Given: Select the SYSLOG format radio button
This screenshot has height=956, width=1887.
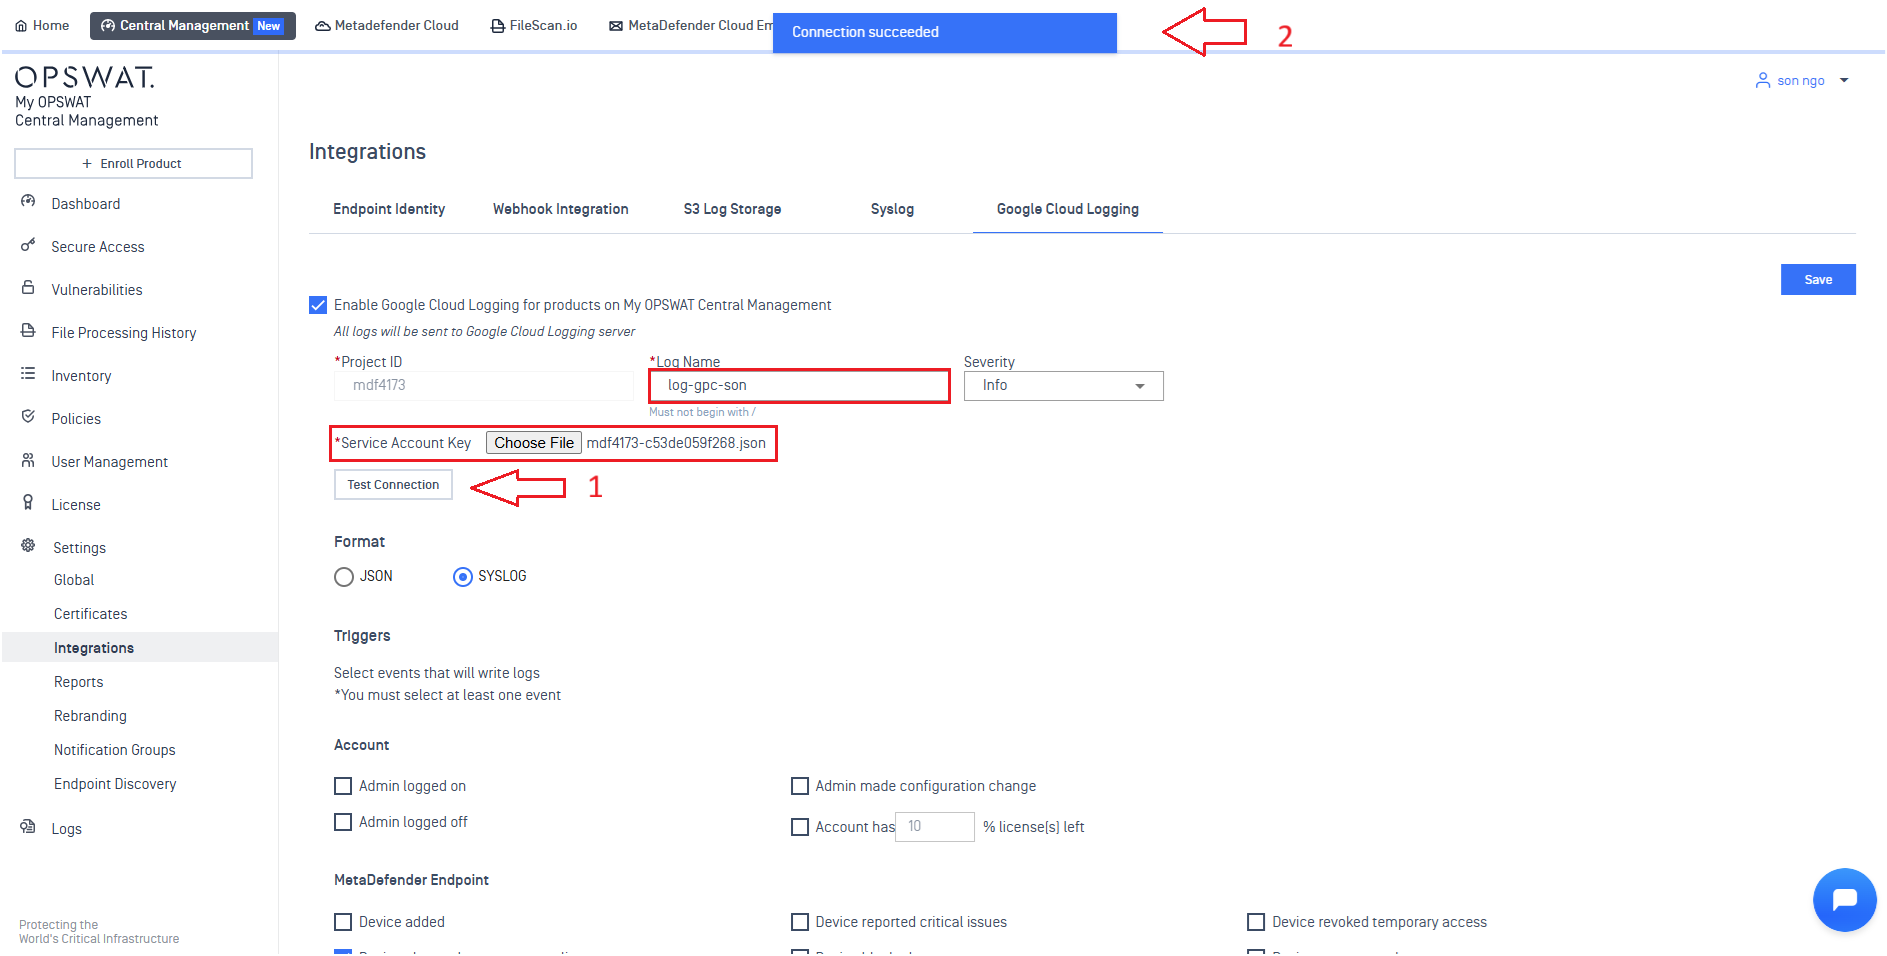Looking at the screenshot, I should pos(463,577).
